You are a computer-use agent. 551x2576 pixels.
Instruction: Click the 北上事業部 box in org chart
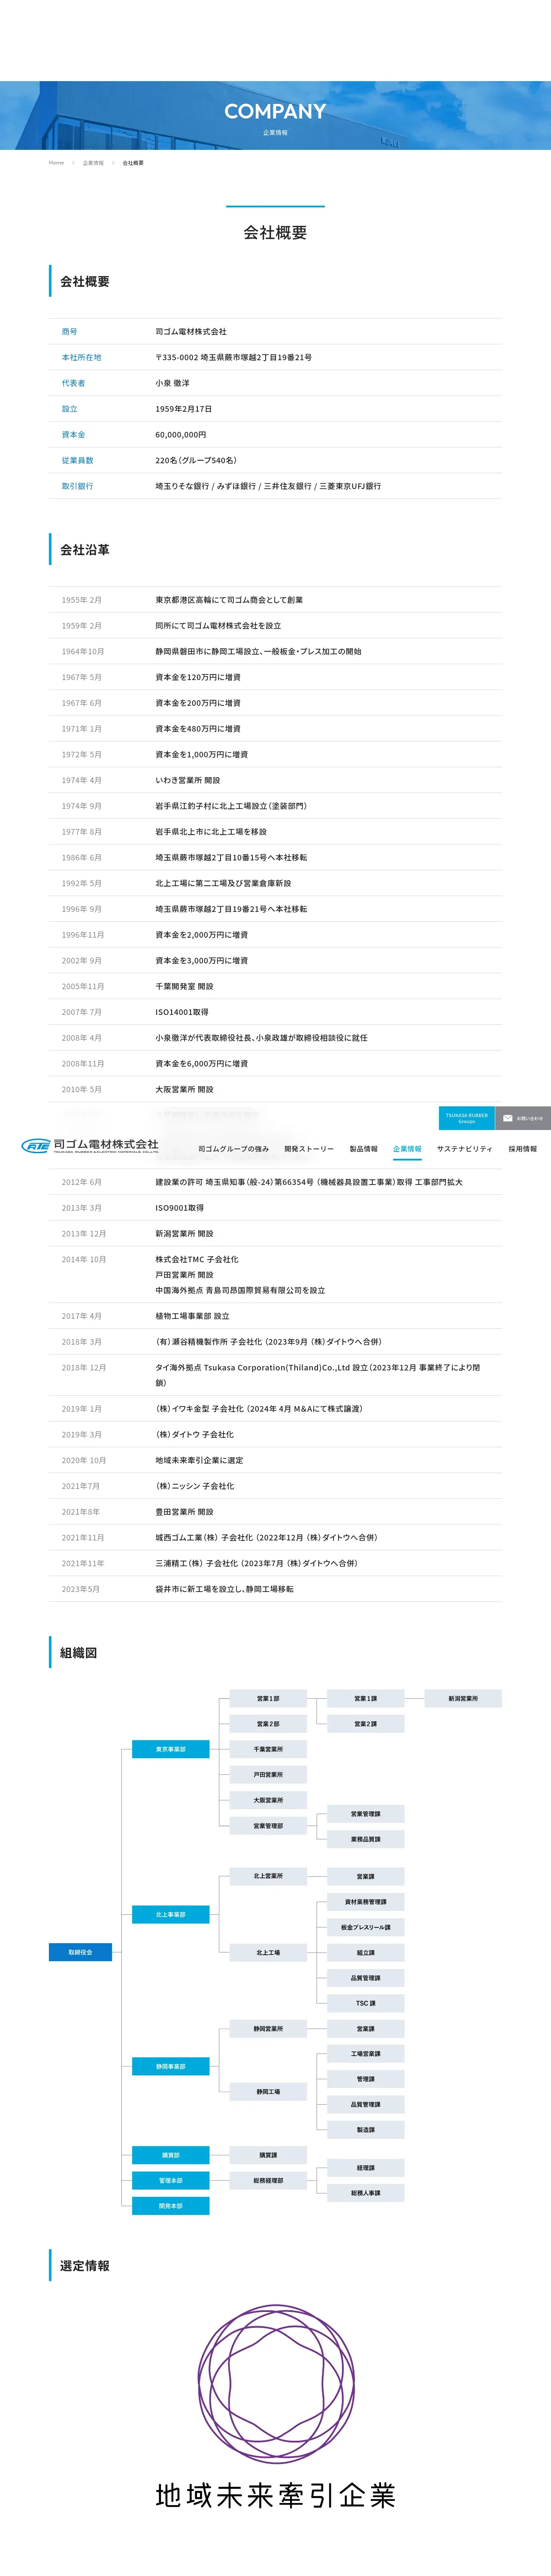[171, 1914]
